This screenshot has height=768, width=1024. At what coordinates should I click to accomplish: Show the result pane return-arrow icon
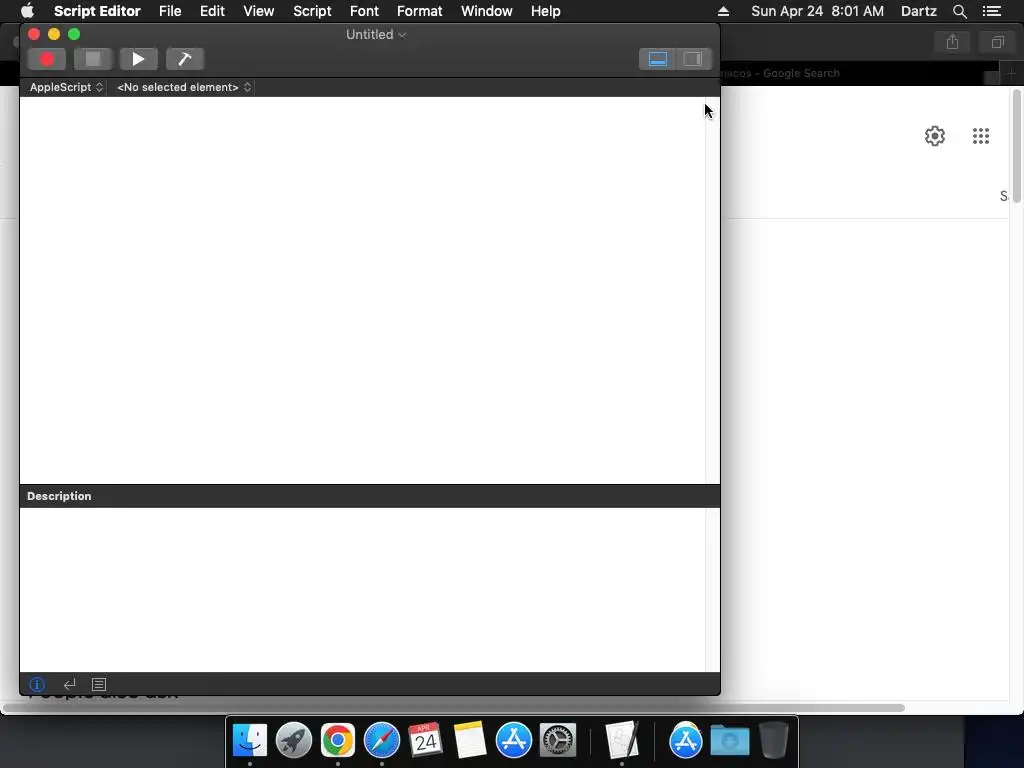point(69,684)
